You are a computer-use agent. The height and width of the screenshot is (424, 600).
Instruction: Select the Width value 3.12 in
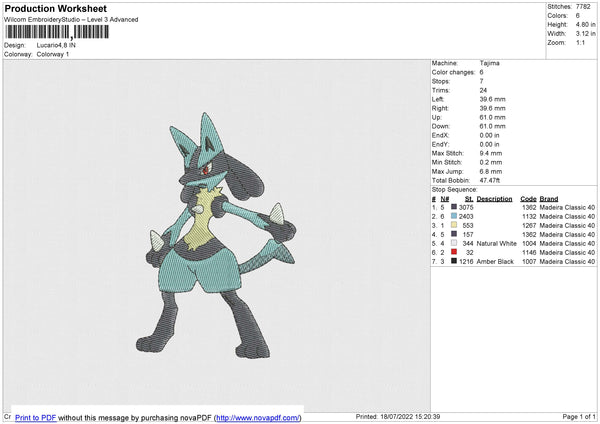pyautogui.click(x=585, y=34)
